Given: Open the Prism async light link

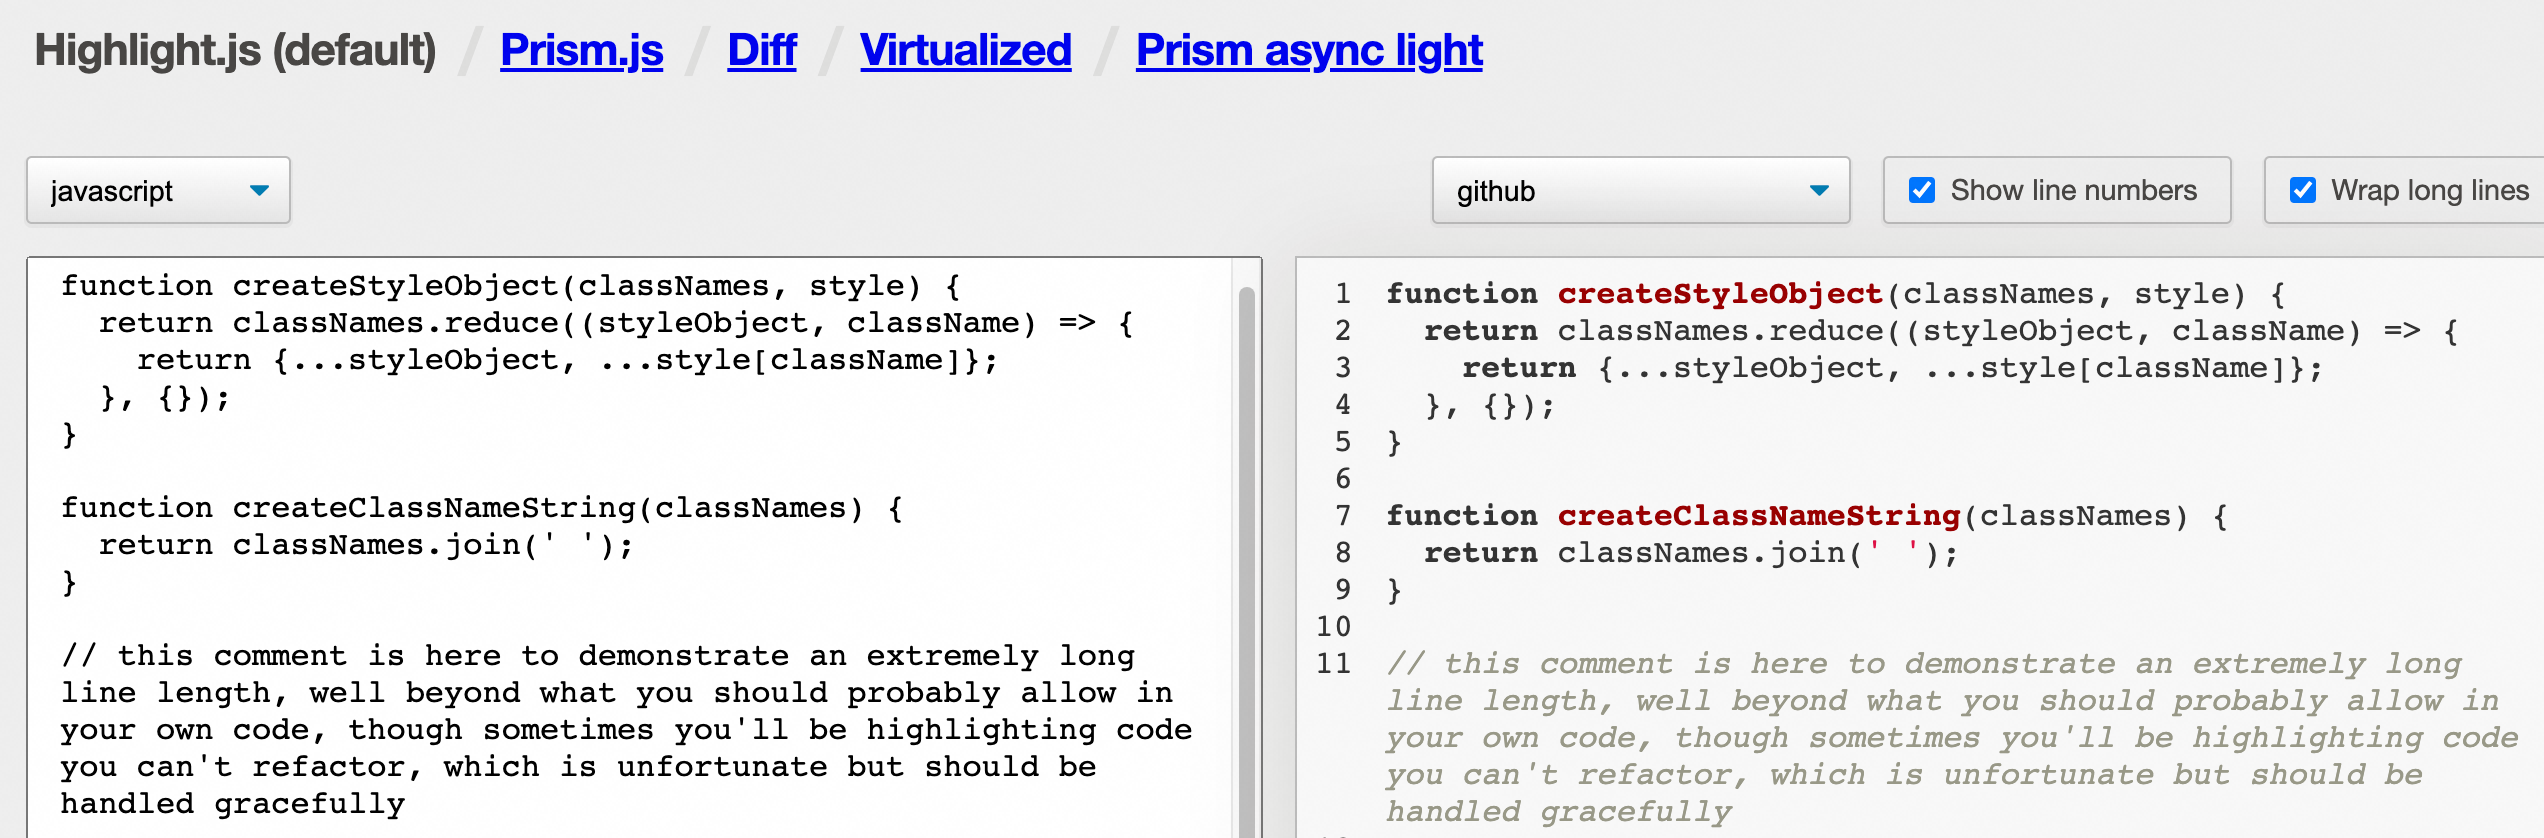Looking at the screenshot, I should click(1309, 50).
